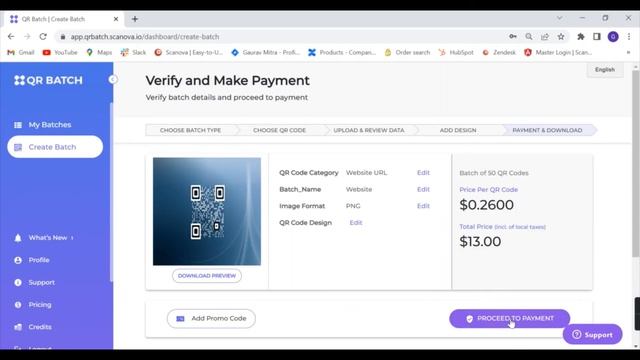Go to Choose Batch Type step
The width and height of the screenshot is (640, 360).
190,130
